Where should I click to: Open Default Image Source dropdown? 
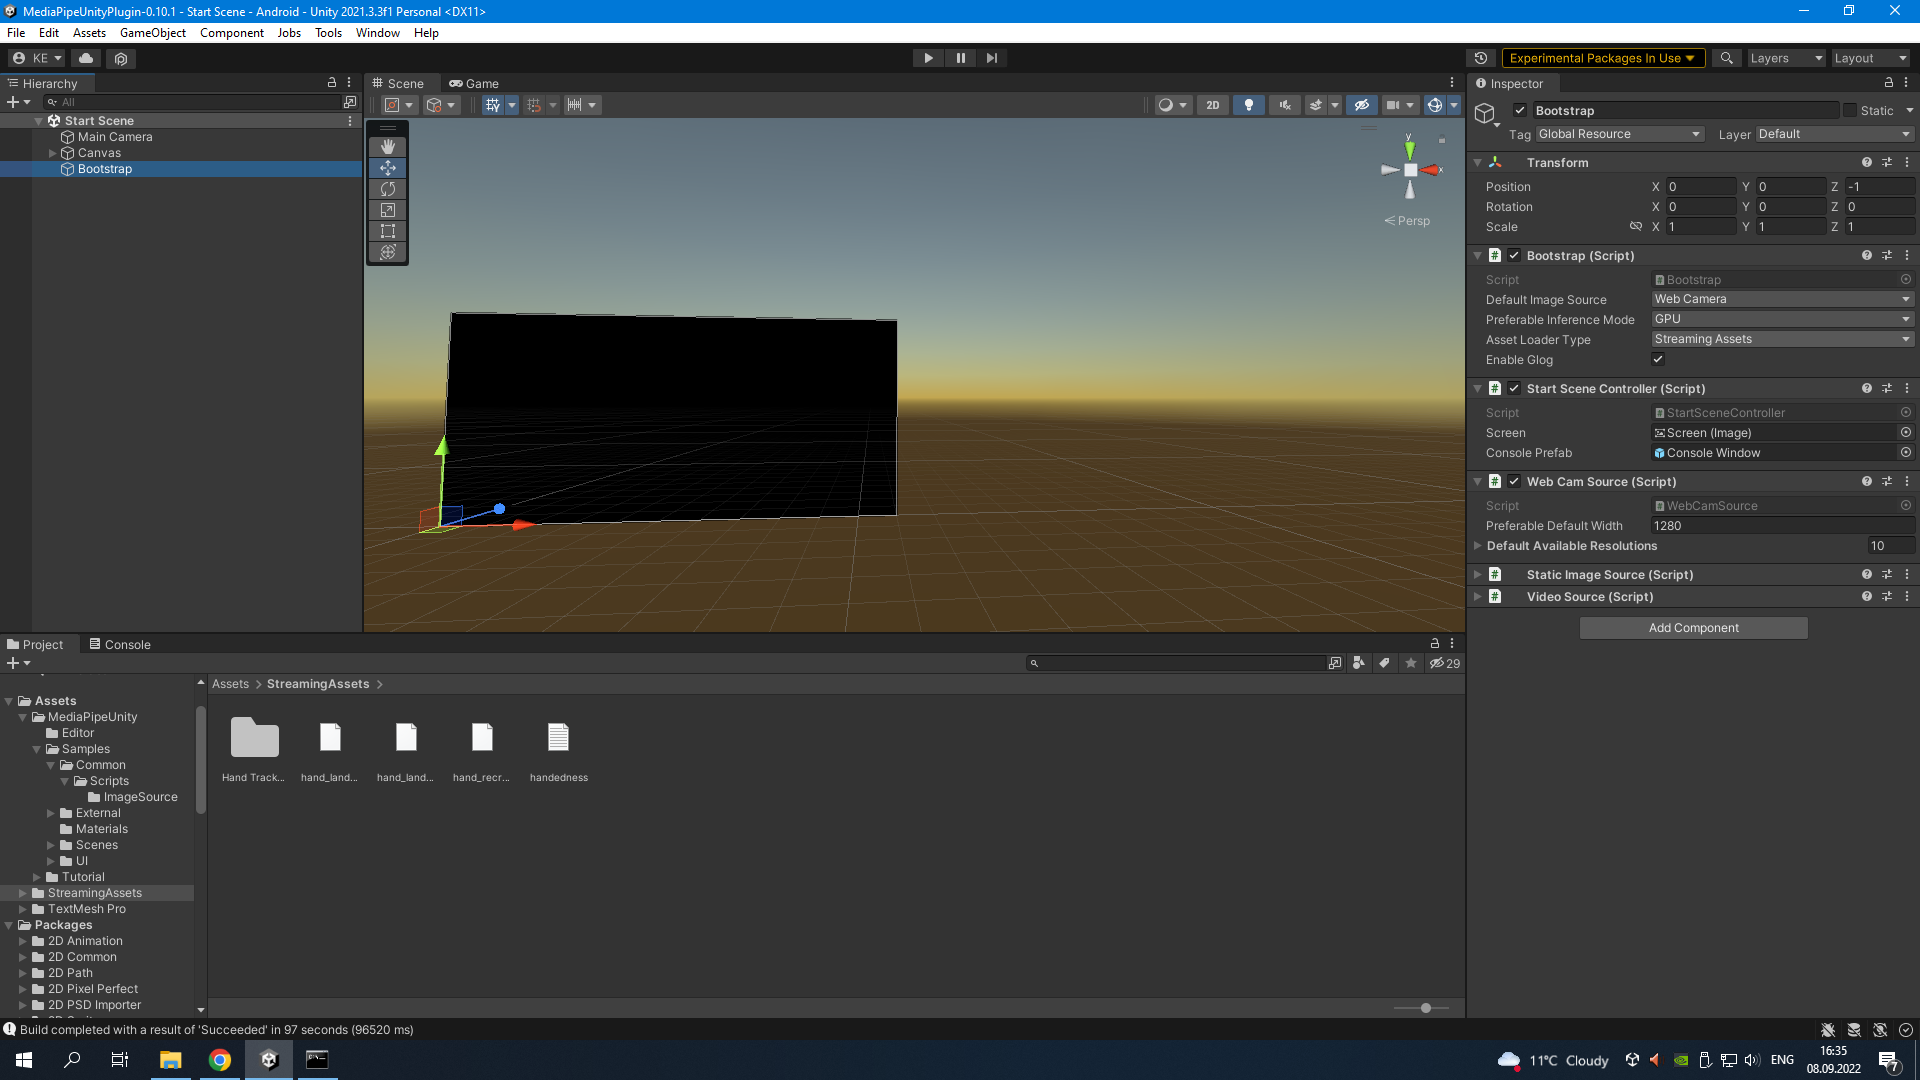tap(1781, 299)
